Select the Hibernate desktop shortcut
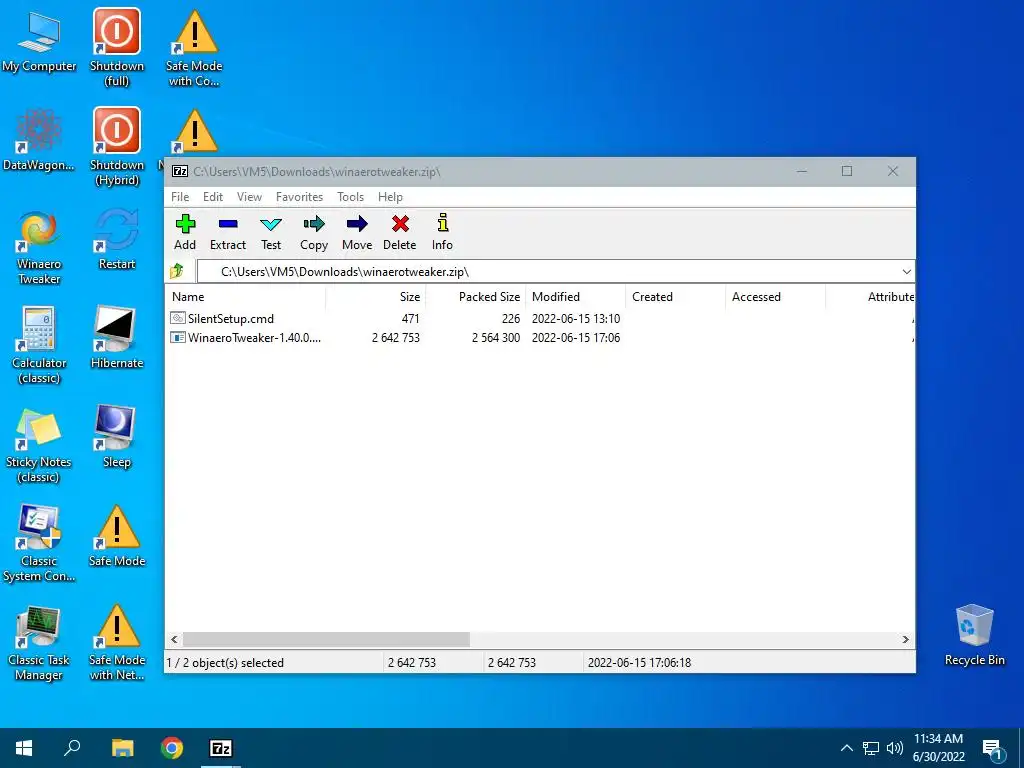This screenshot has width=1024, height=768. click(117, 338)
